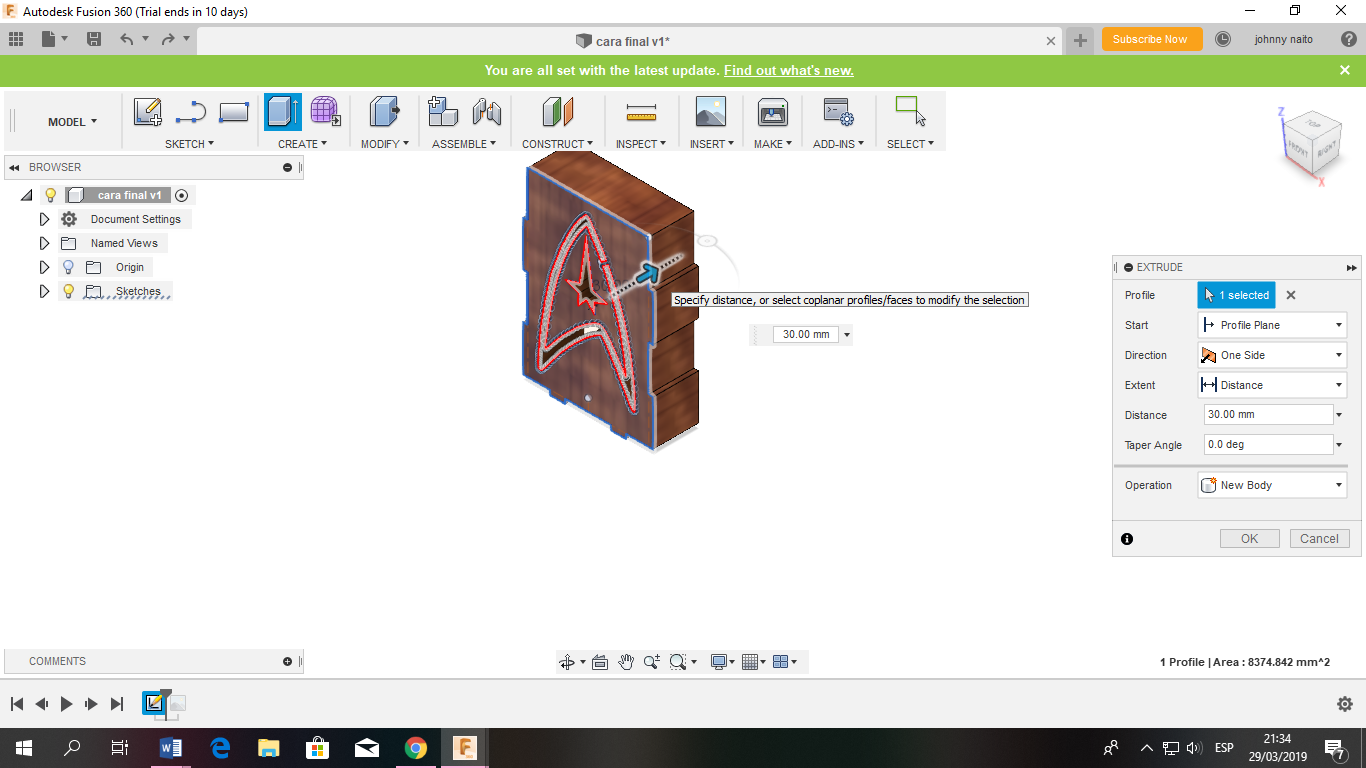Select the window Select tool
Image resolution: width=1366 pixels, height=768 pixels.
[910, 112]
